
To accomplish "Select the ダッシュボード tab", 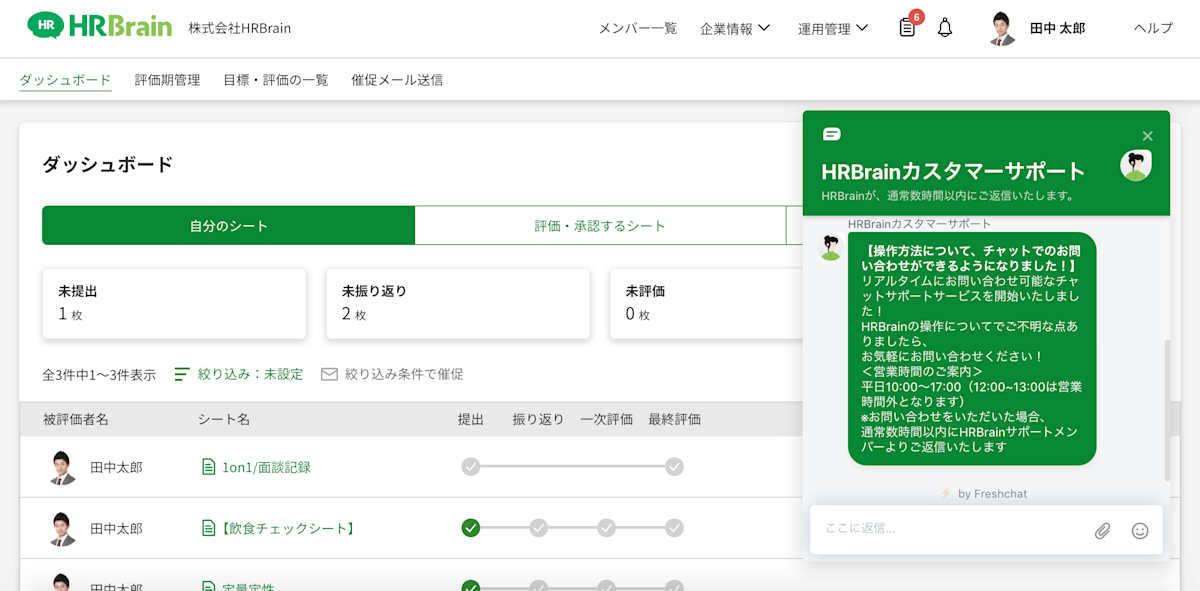I will click(65, 80).
